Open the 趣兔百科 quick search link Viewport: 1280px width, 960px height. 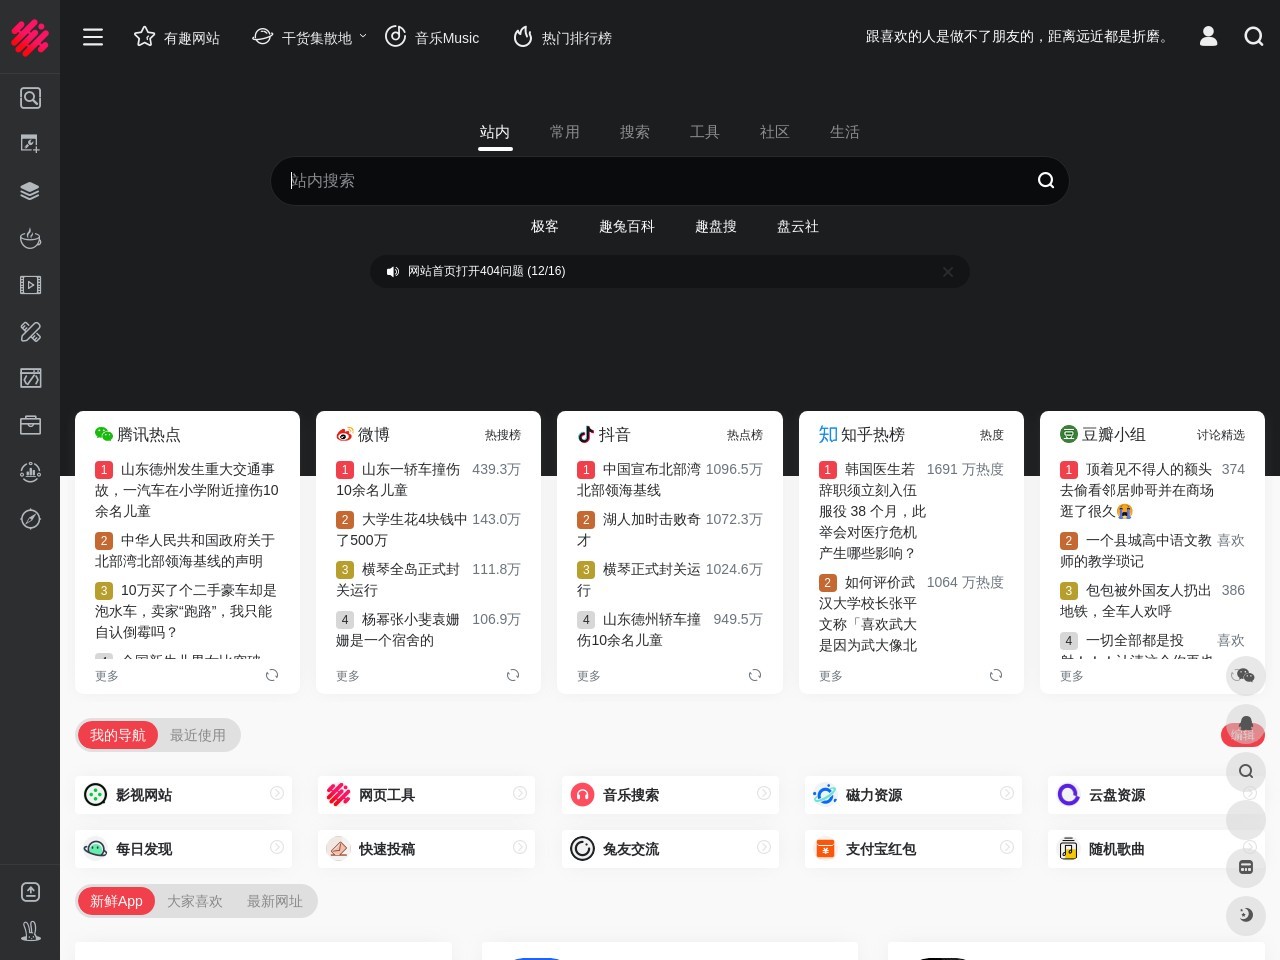coord(628,226)
